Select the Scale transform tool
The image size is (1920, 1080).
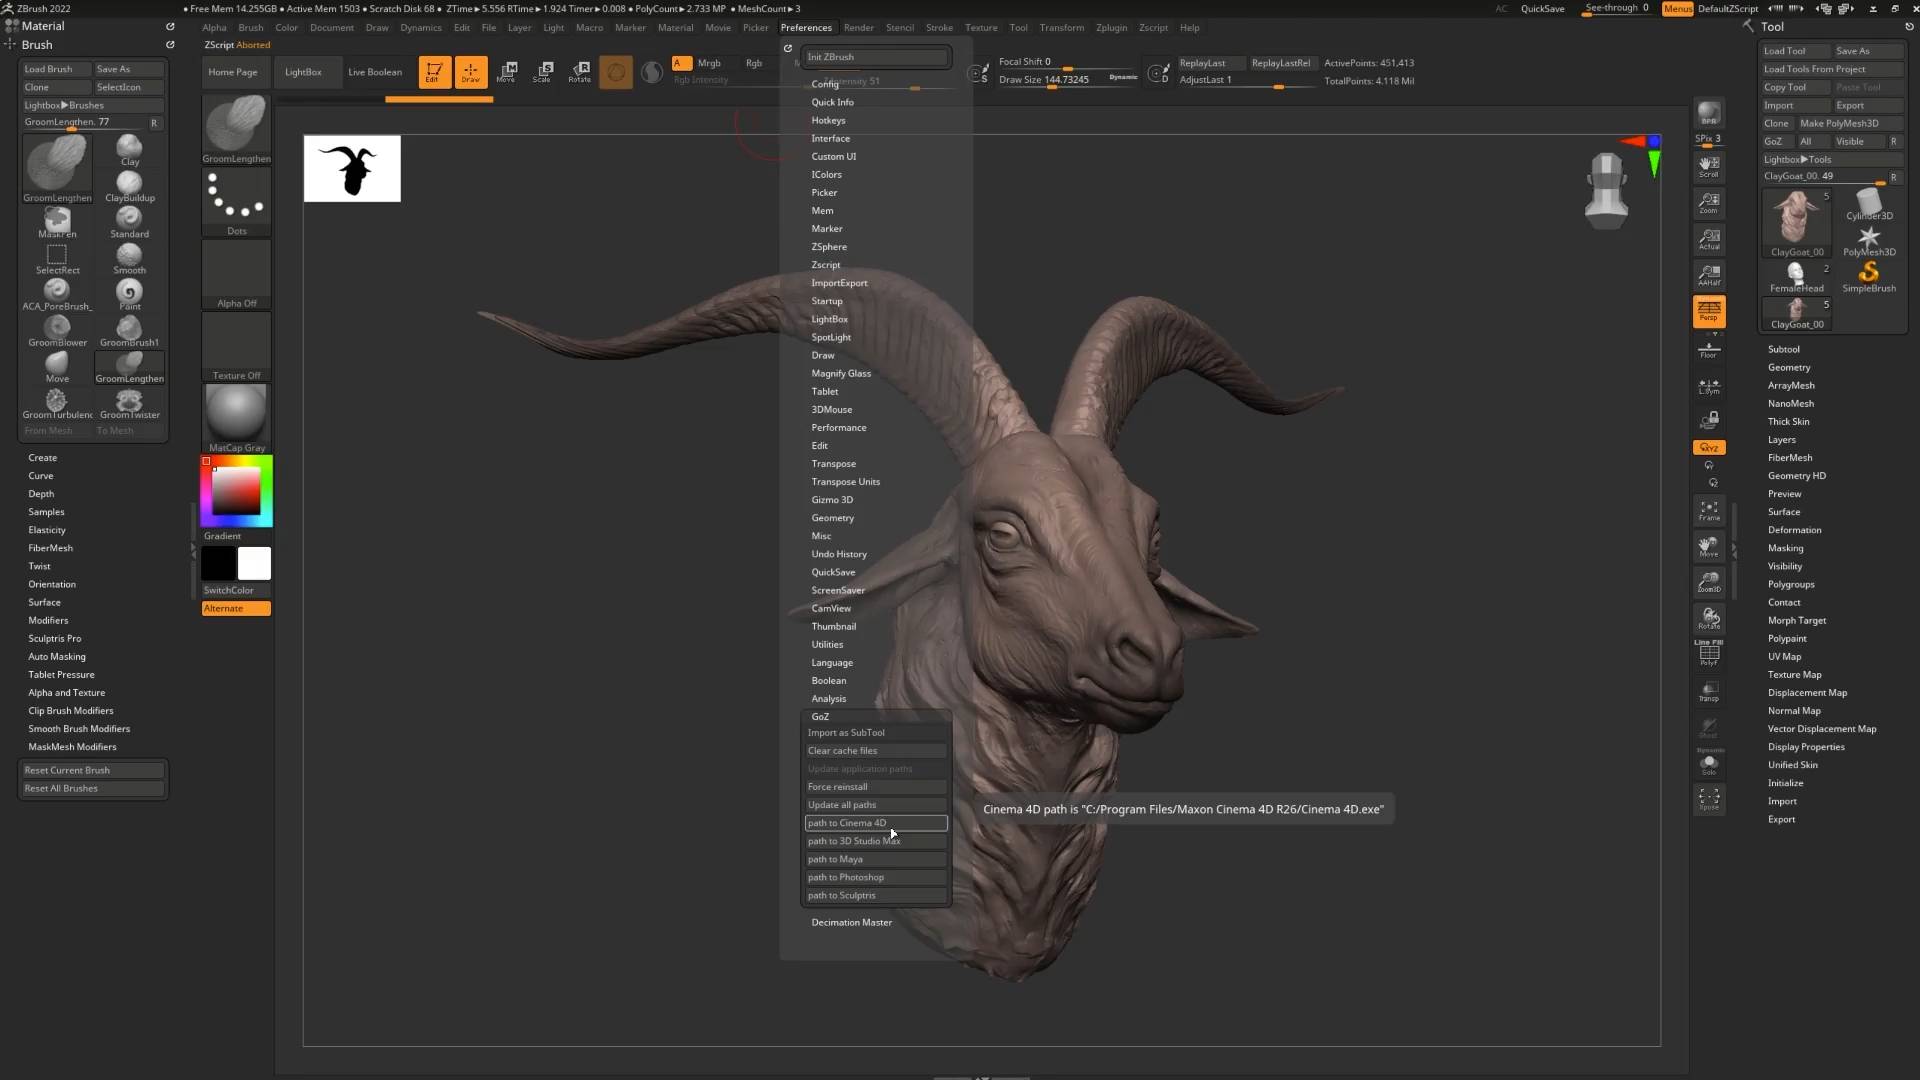click(543, 71)
